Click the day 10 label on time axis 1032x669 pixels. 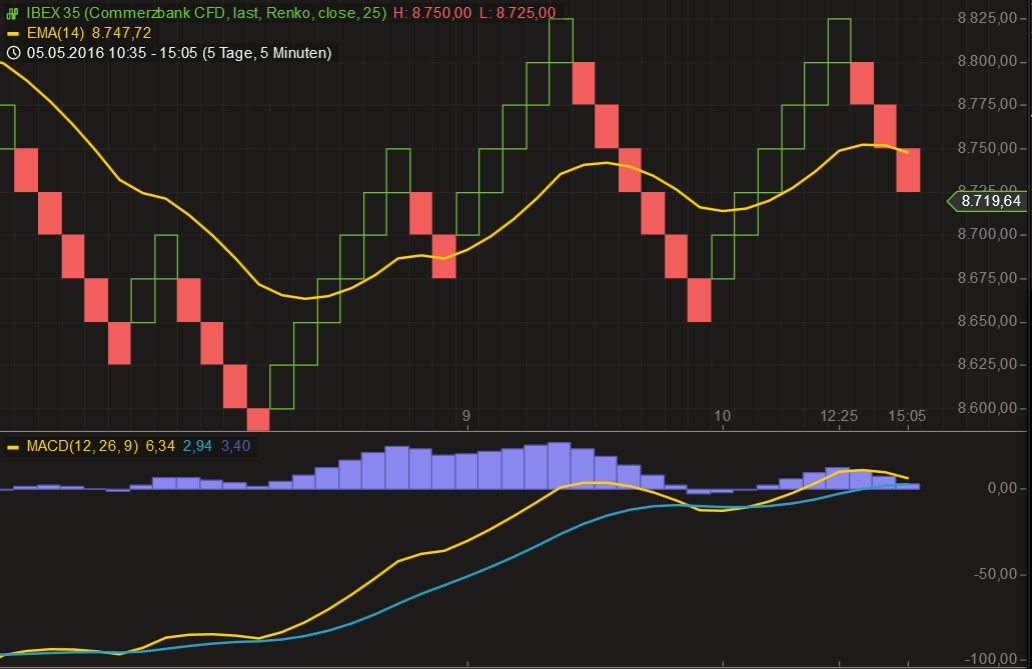point(723,415)
